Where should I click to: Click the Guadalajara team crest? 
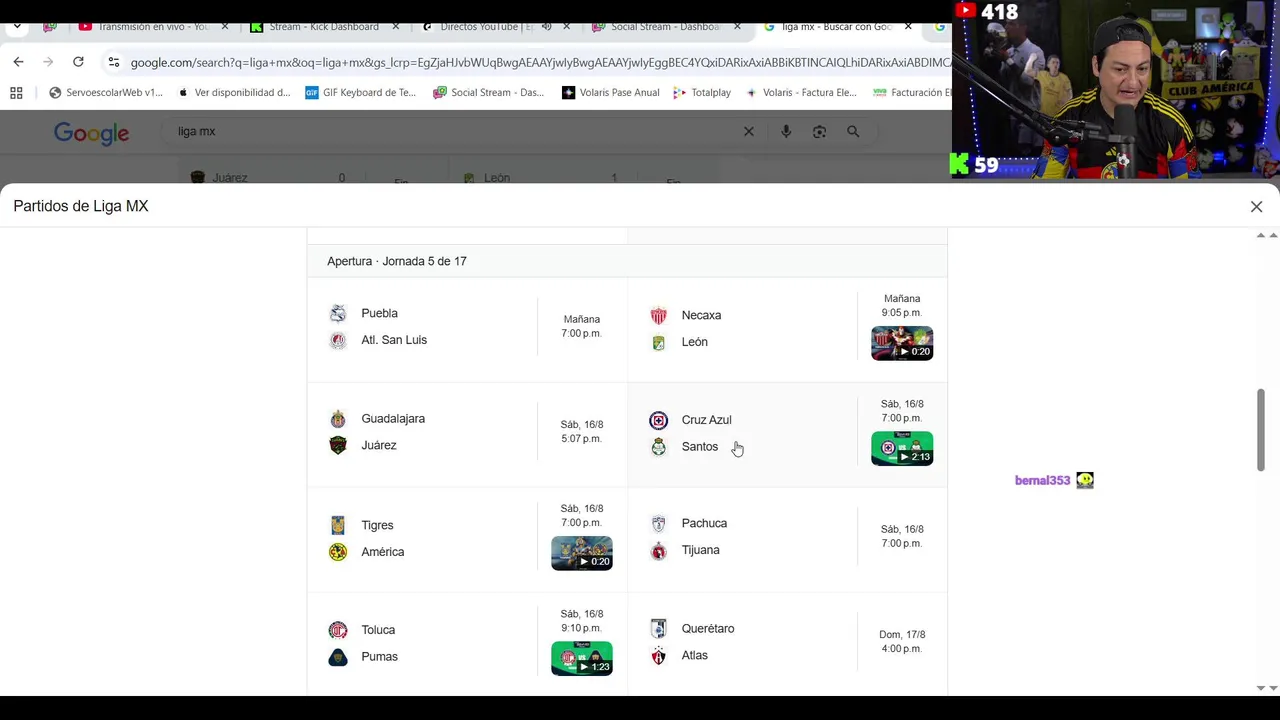point(338,419)
